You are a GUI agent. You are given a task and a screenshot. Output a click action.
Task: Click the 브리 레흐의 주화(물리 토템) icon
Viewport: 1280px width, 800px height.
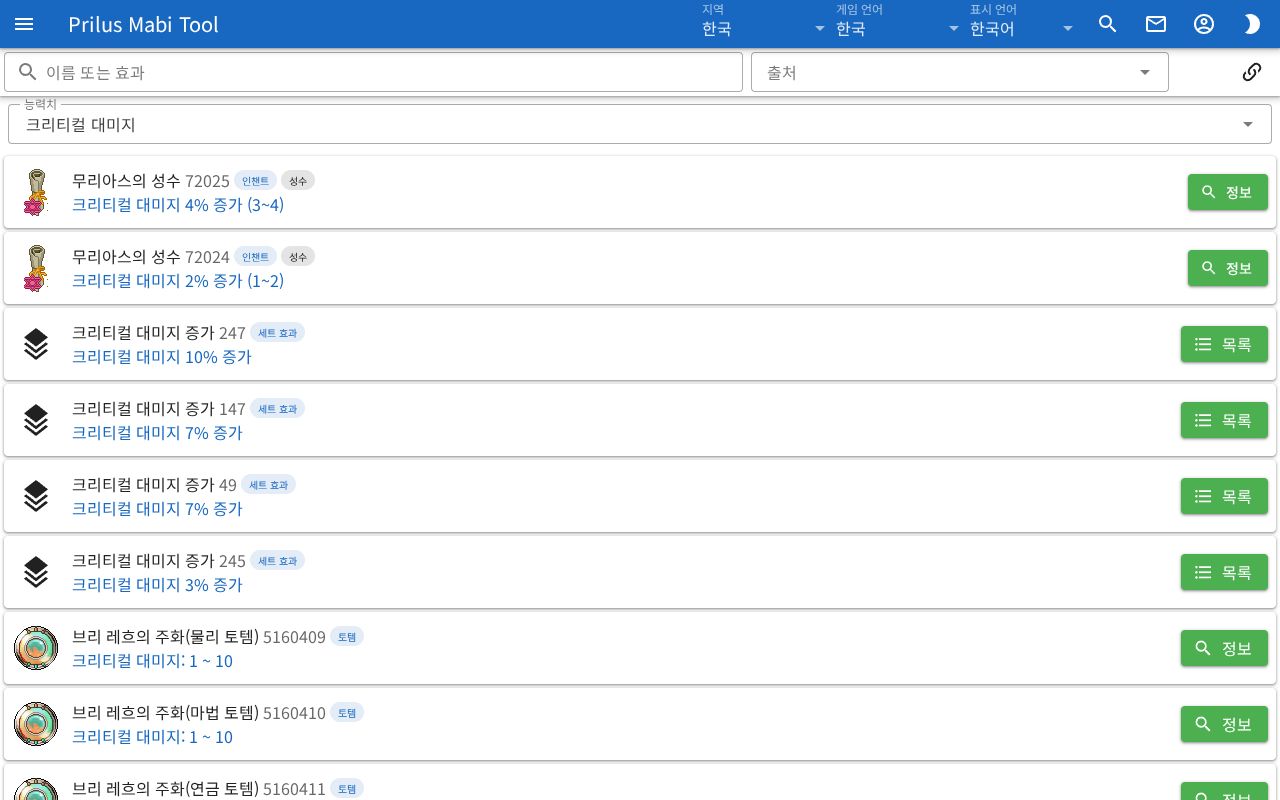pyautogui.click(x=36, y=648)
